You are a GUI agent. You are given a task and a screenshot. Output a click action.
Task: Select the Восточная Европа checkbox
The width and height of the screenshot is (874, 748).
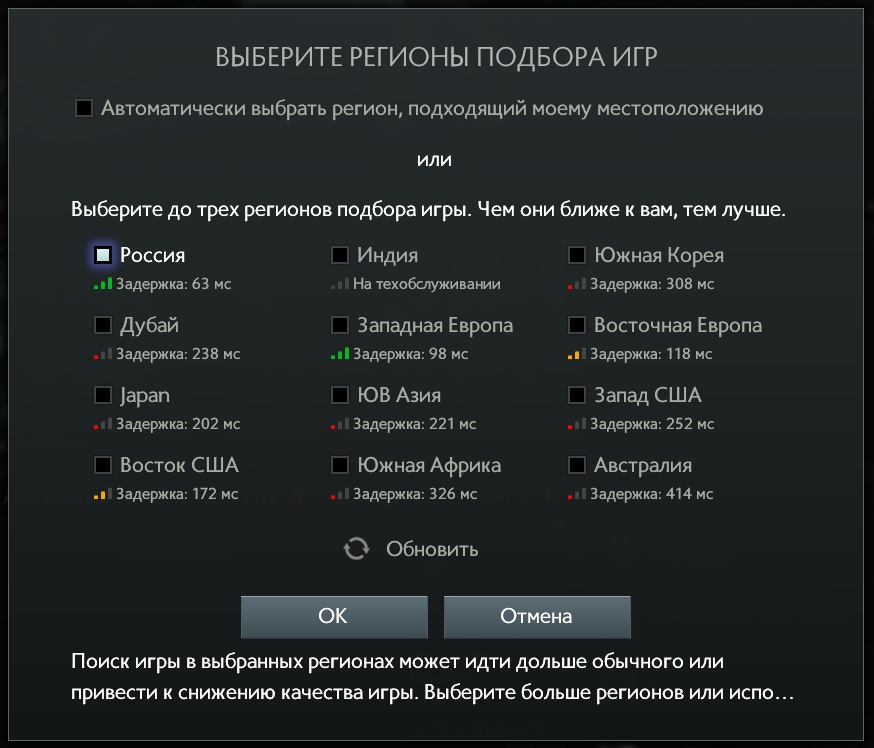click(x=577, y=325)
